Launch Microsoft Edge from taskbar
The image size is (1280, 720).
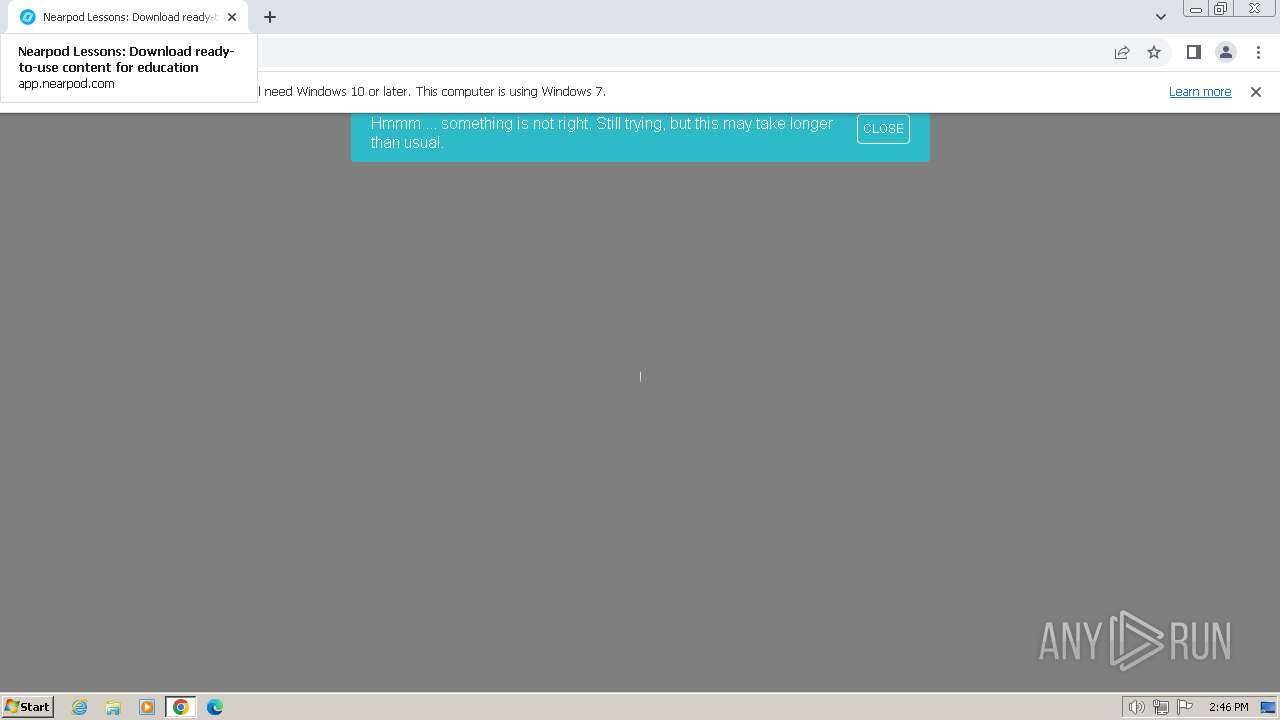click(x=215, y=707)
